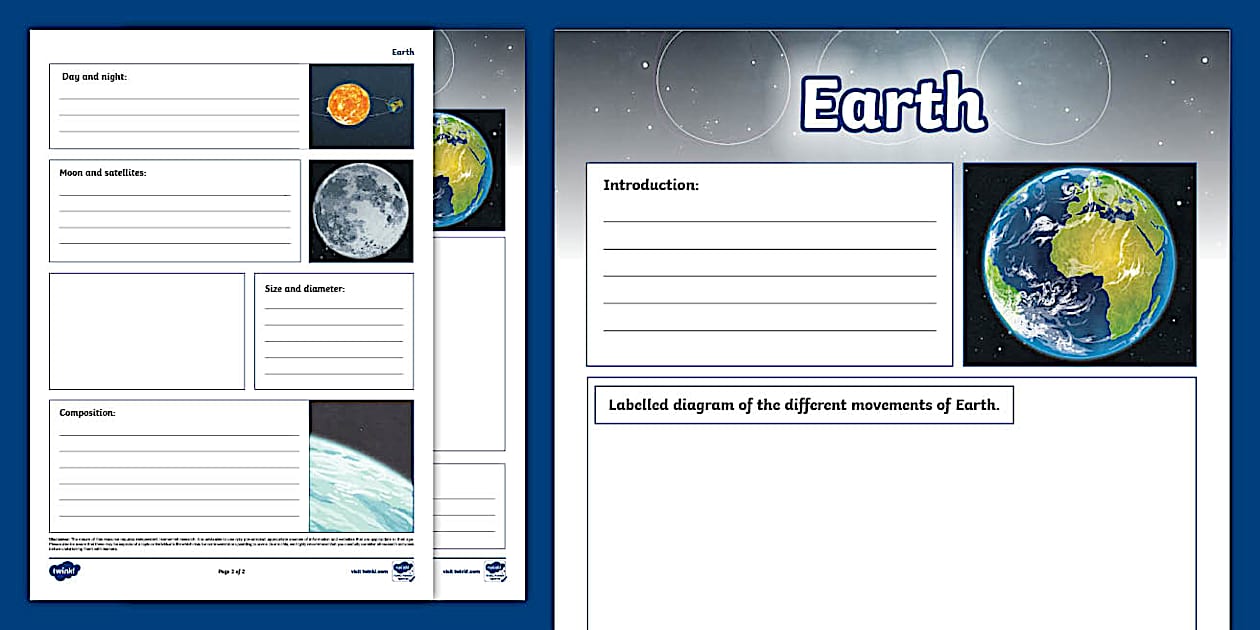This screenshot has width=1260, height=630.
Task: Click the Introduction heading
Action: coord(650,185)
